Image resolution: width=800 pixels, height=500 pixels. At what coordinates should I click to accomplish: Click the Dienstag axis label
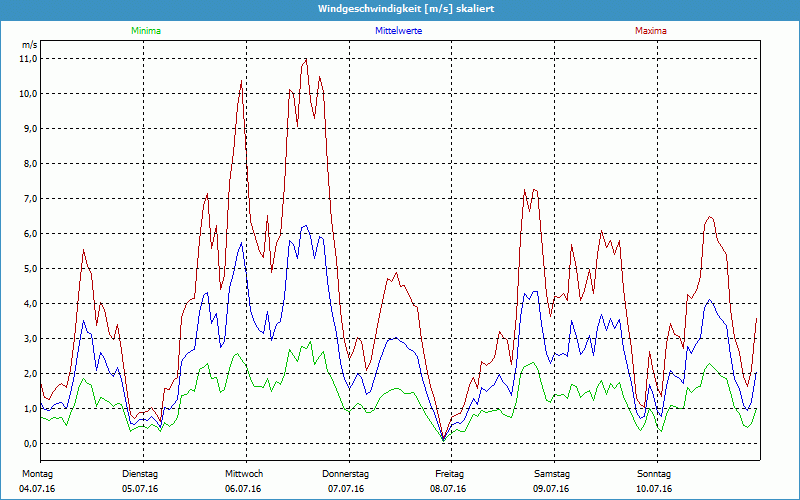point(140,474)
